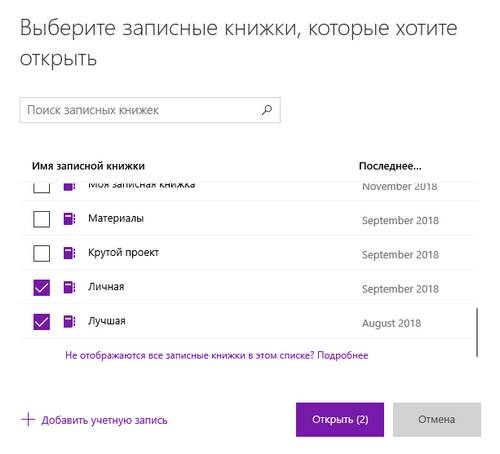500x454 pixels.
Task: Click the partially hidden top notebook icon
Action: click(69, 186)
